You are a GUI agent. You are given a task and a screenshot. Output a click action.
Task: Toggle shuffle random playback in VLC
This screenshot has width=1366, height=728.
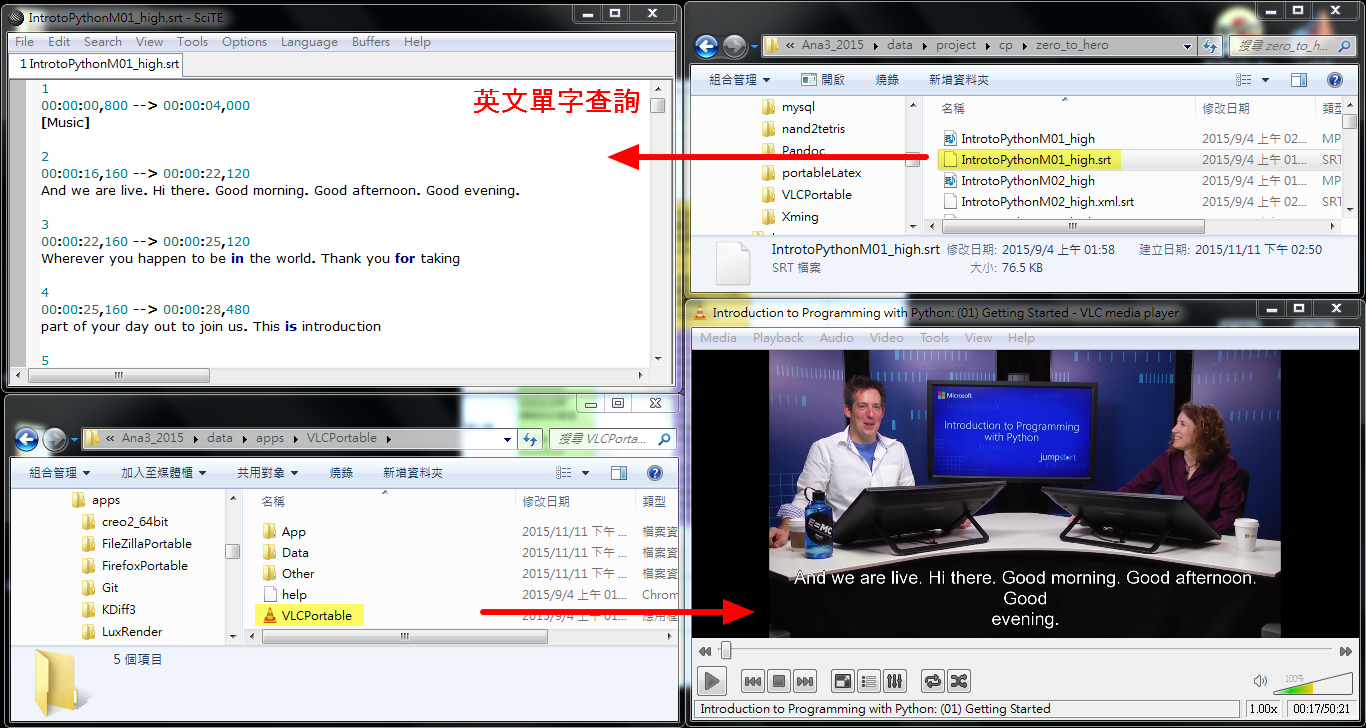(959, 681)
